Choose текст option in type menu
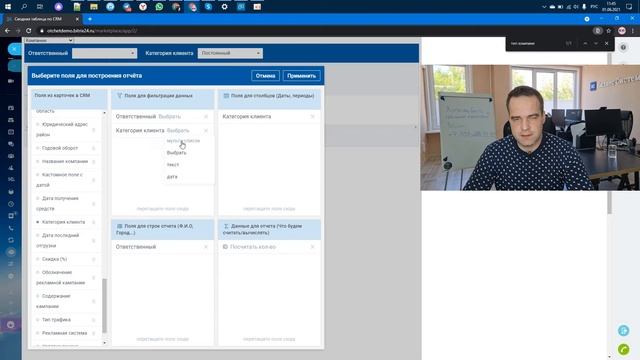640x360 pixels. pyautogui.click(x=173, y=164)
